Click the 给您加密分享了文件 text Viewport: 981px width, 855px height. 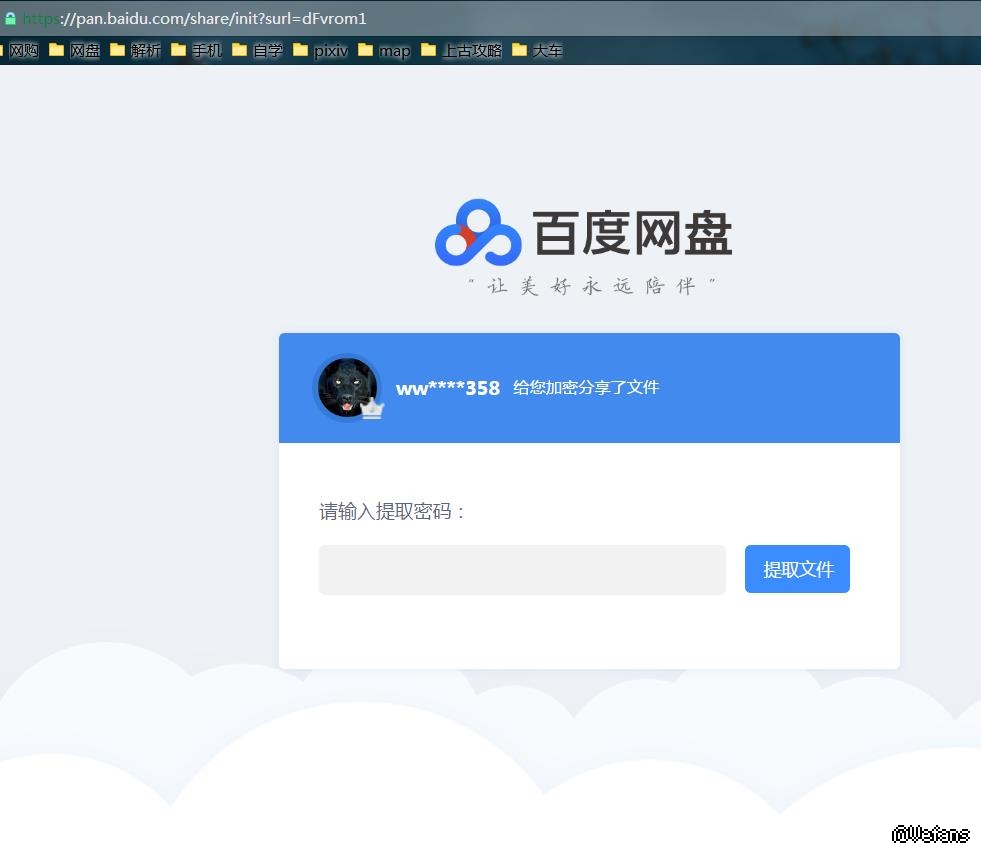[586, 387]
